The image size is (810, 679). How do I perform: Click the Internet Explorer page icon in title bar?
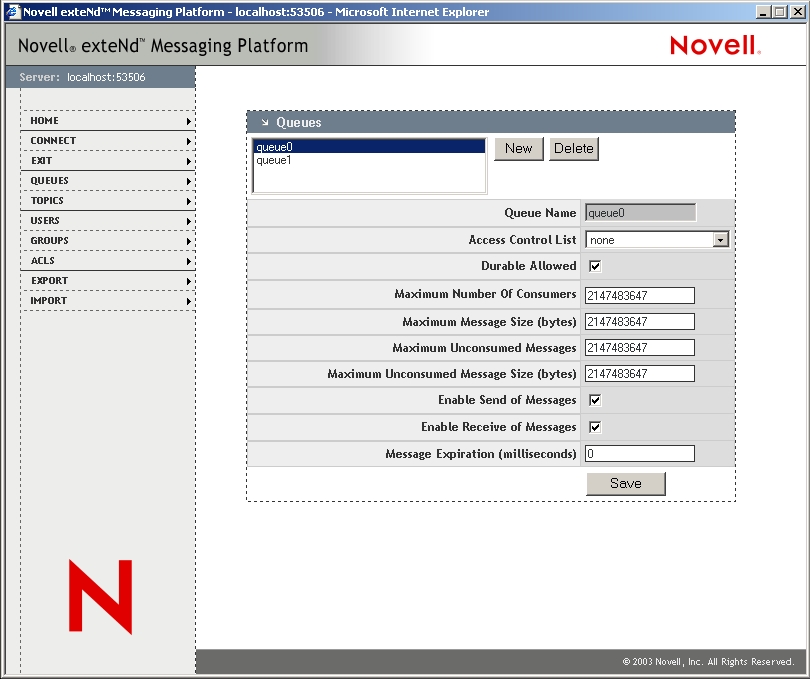click(13, 11)
